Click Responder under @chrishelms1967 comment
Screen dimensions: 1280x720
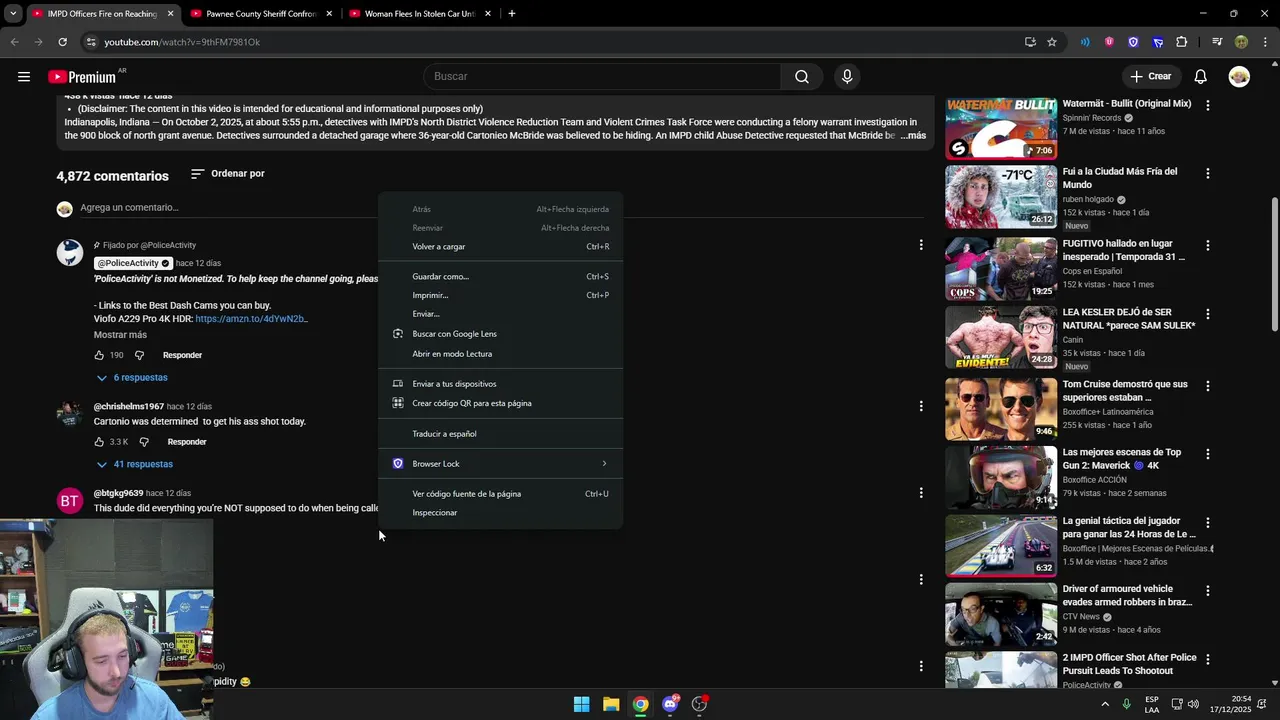(x=187, y=442)
